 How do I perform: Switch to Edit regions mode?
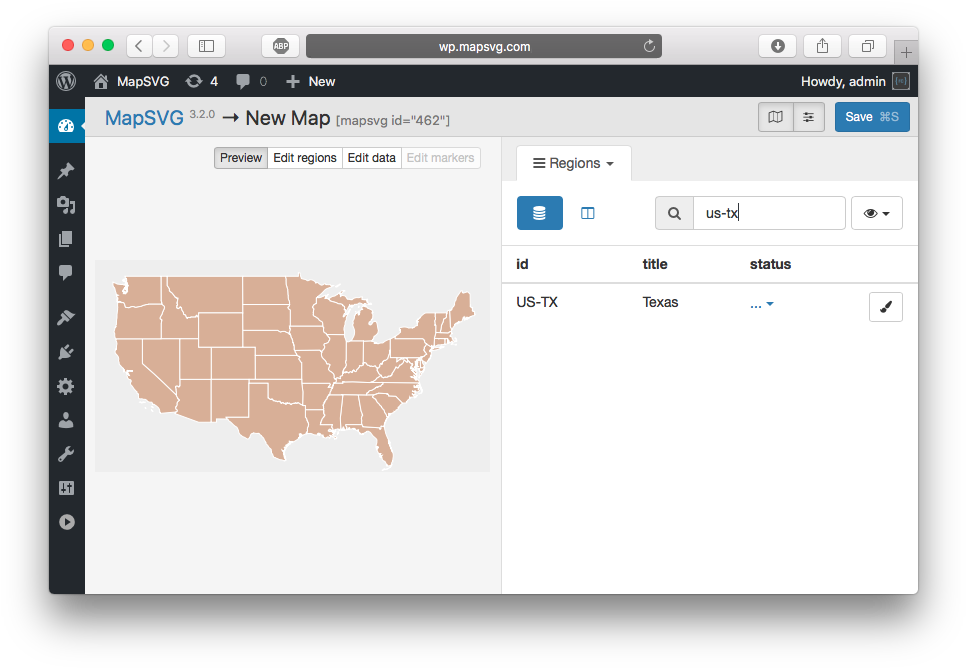coord(305,158)
